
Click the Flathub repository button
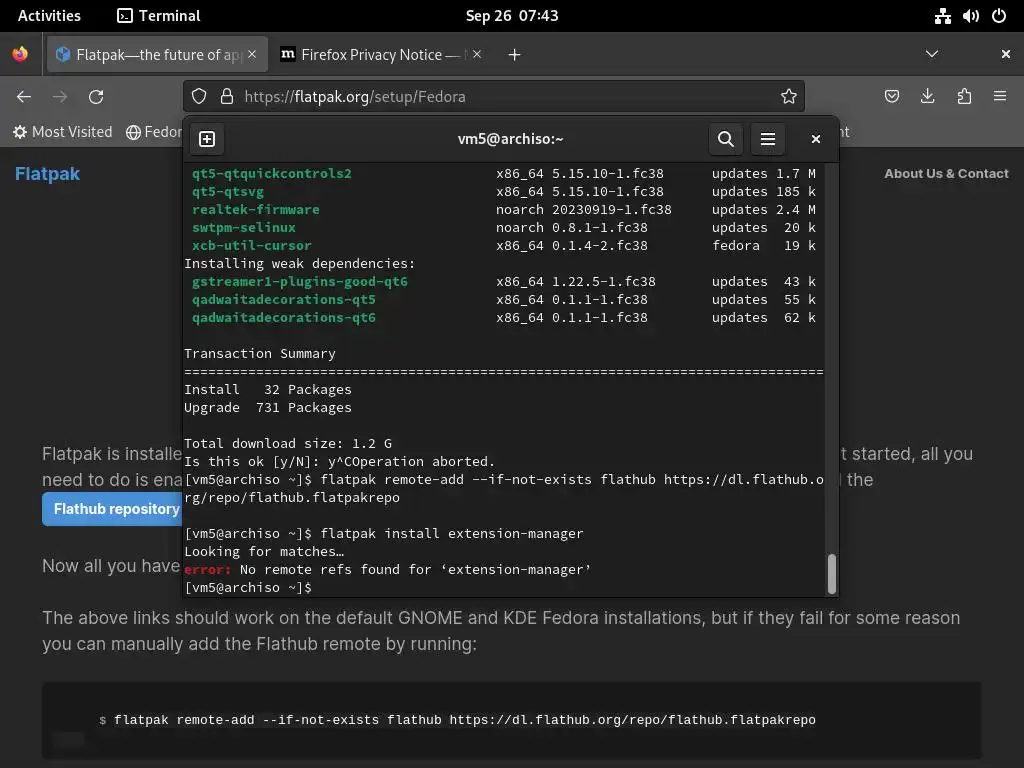112,509
